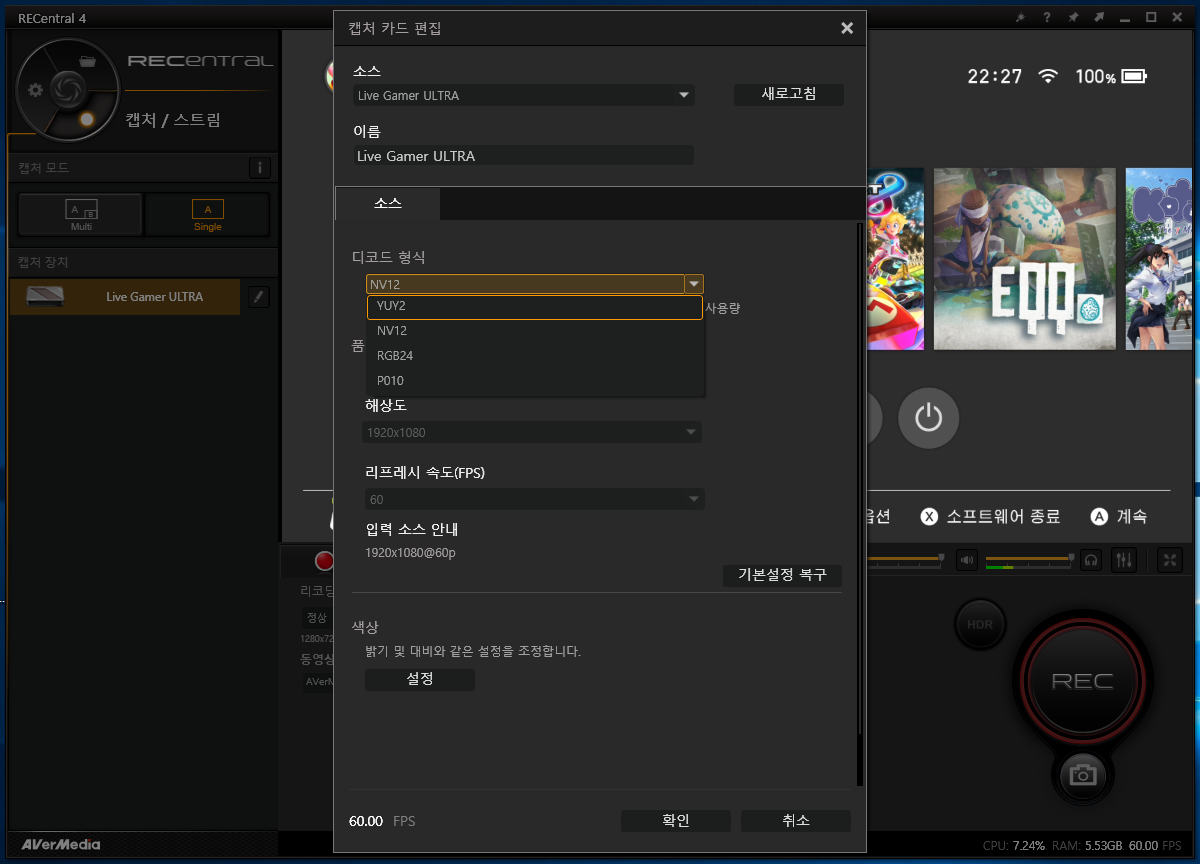Screen dimensions: 1200x864
Task: Click the magic wand icon in title bar
Action: 1021,18
